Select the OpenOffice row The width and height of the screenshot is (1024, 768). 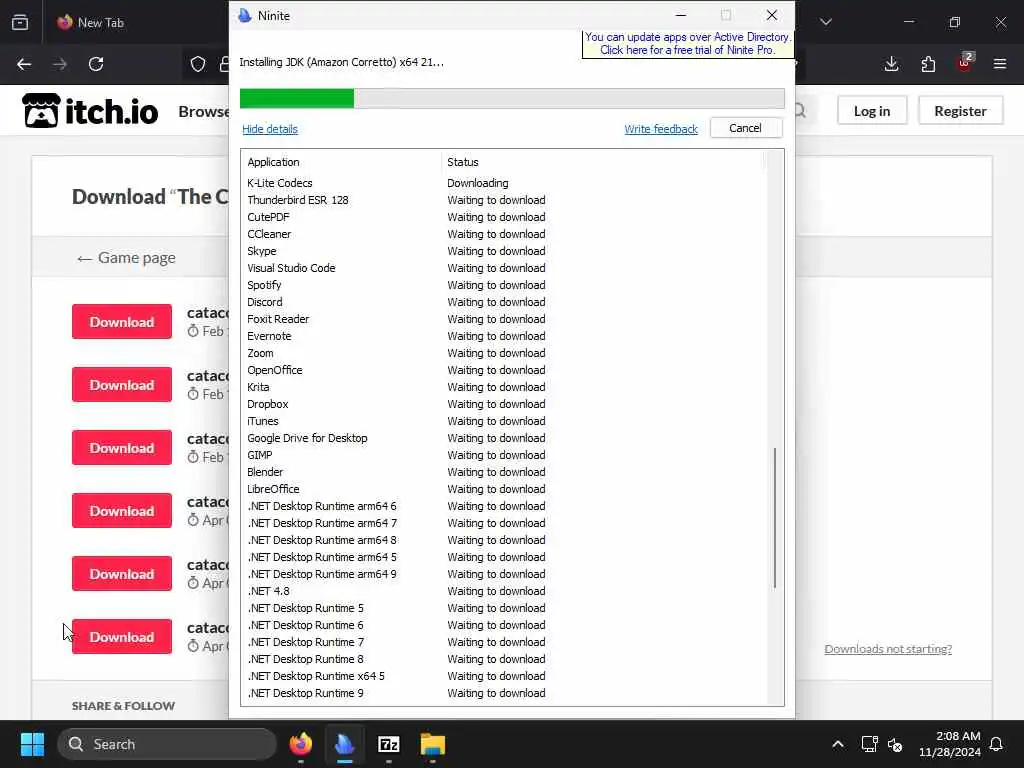(x=503, y=370)
